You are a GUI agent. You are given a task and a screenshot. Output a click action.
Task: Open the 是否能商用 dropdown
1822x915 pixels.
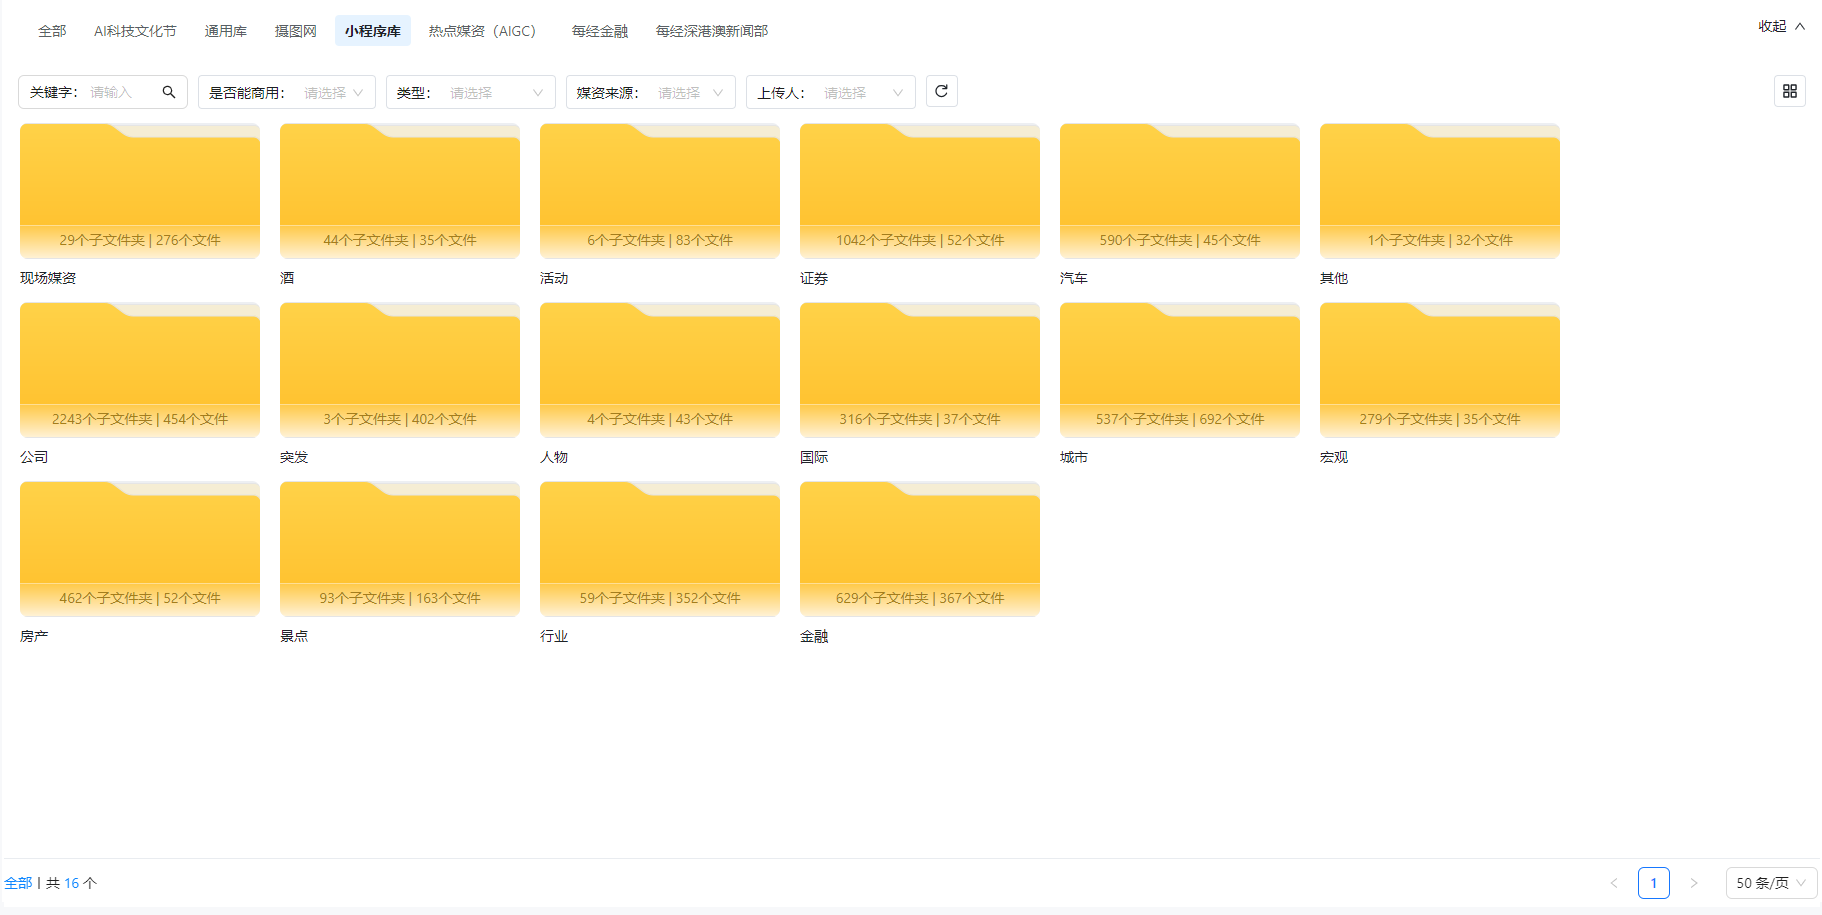(287, 92)
